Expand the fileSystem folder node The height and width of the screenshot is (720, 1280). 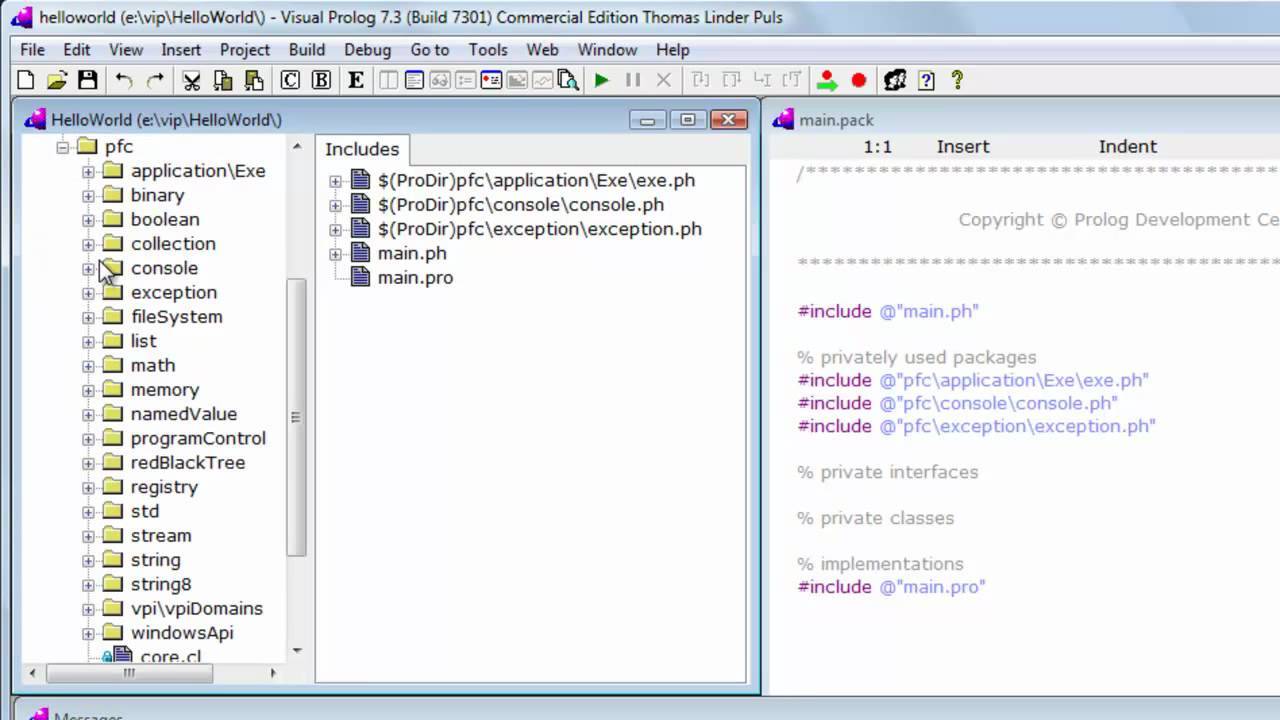click(88, 317)
